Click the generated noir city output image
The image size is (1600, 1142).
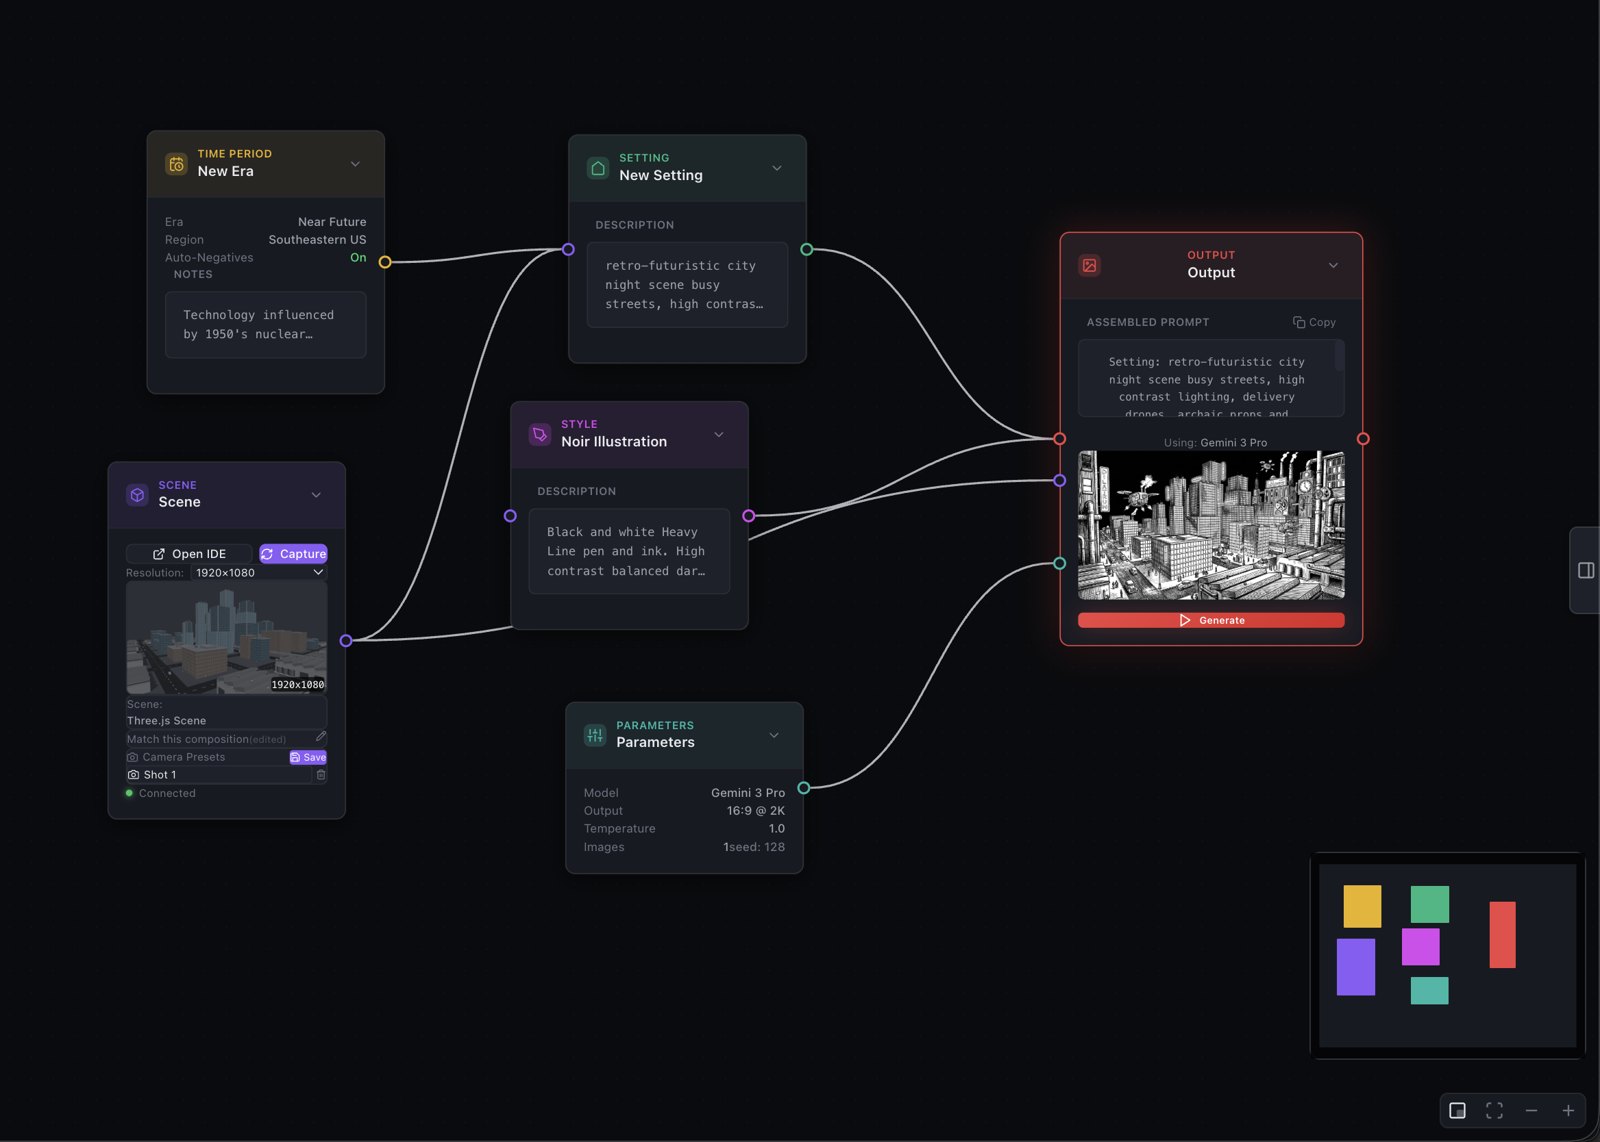coord(1211,525)
